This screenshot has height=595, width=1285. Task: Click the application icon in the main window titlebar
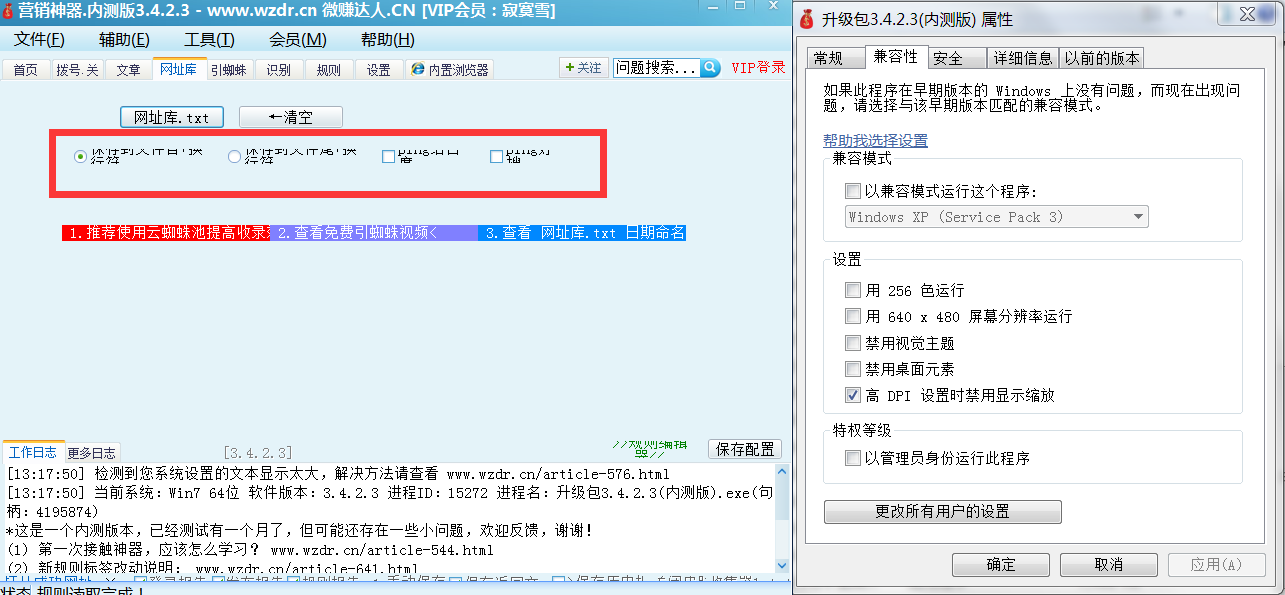coord(10,9)
